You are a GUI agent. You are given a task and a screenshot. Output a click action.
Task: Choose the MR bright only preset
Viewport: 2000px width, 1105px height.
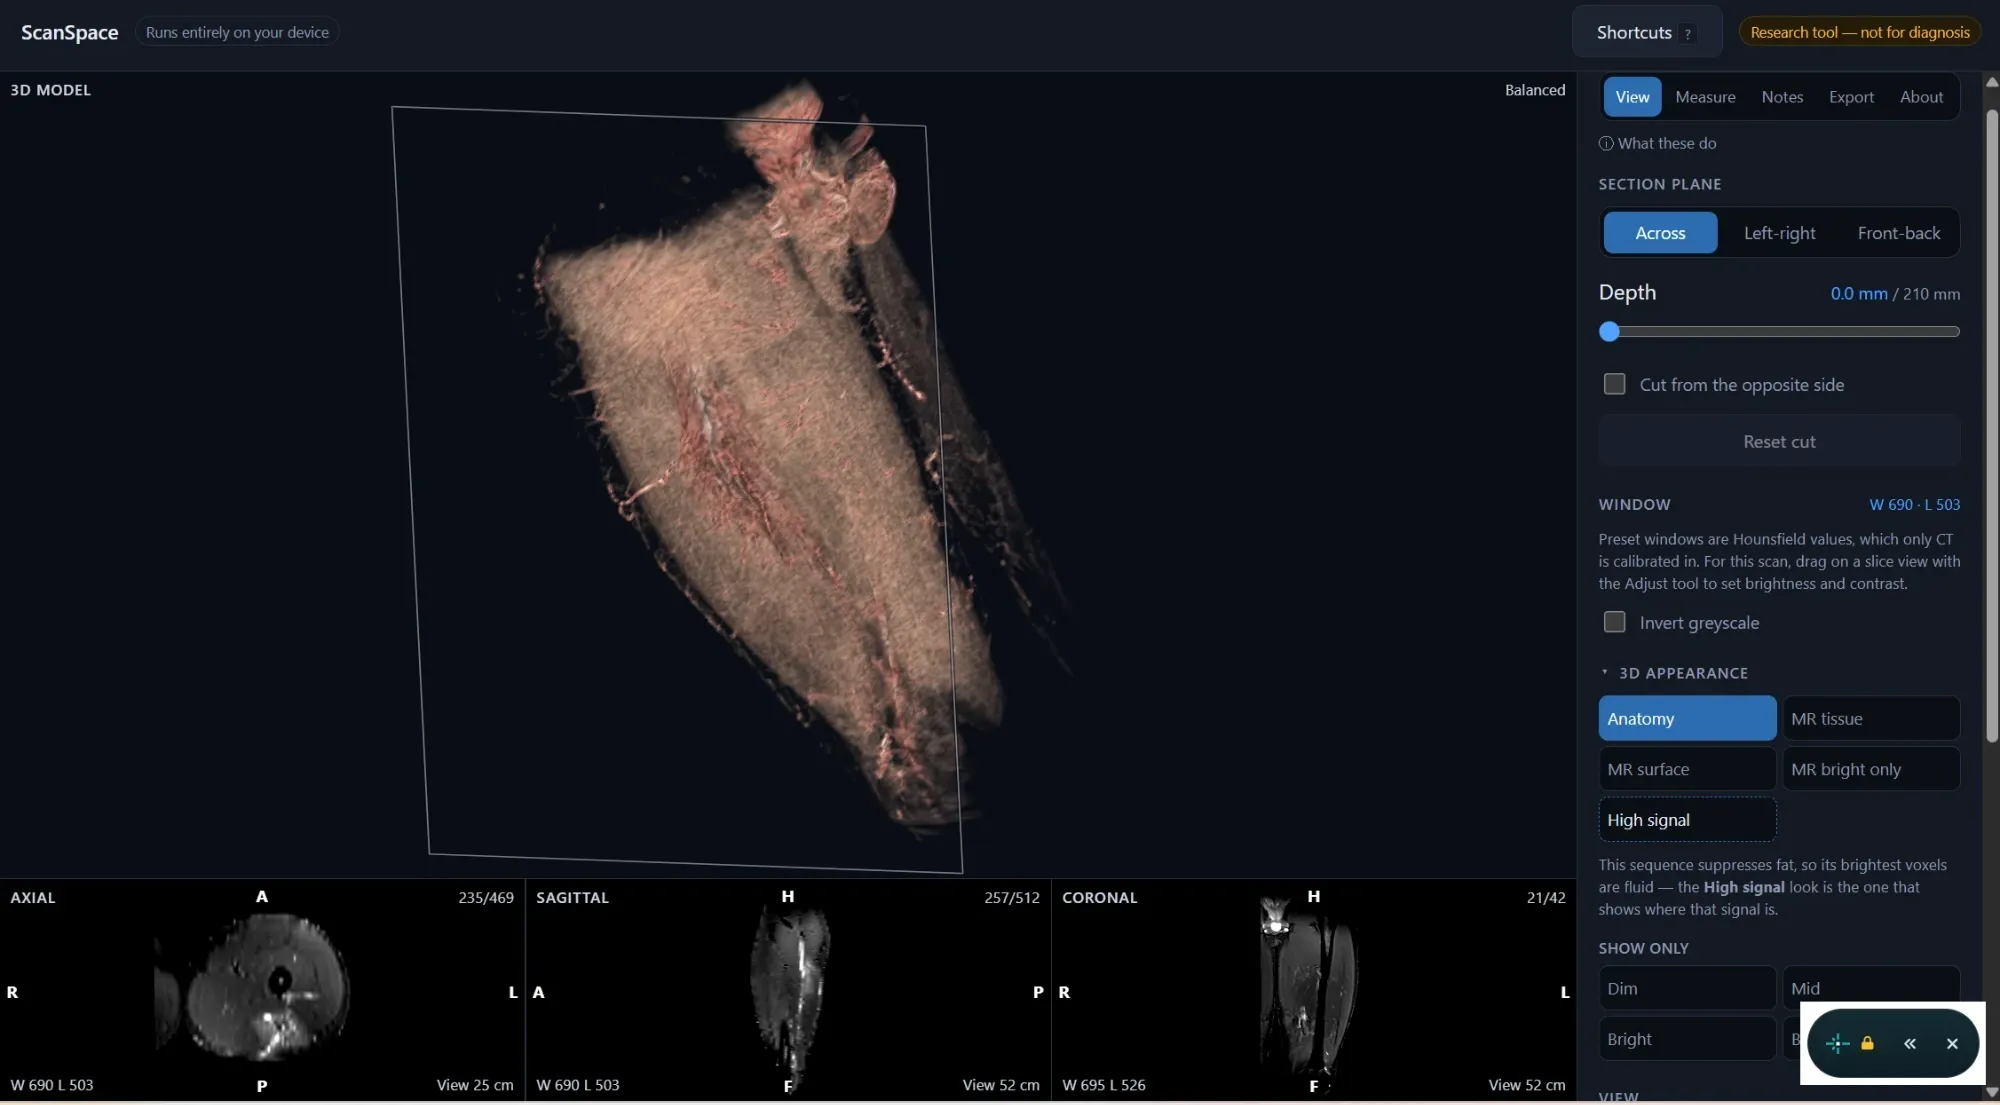pyautogui.click(x=1871, y=769)
